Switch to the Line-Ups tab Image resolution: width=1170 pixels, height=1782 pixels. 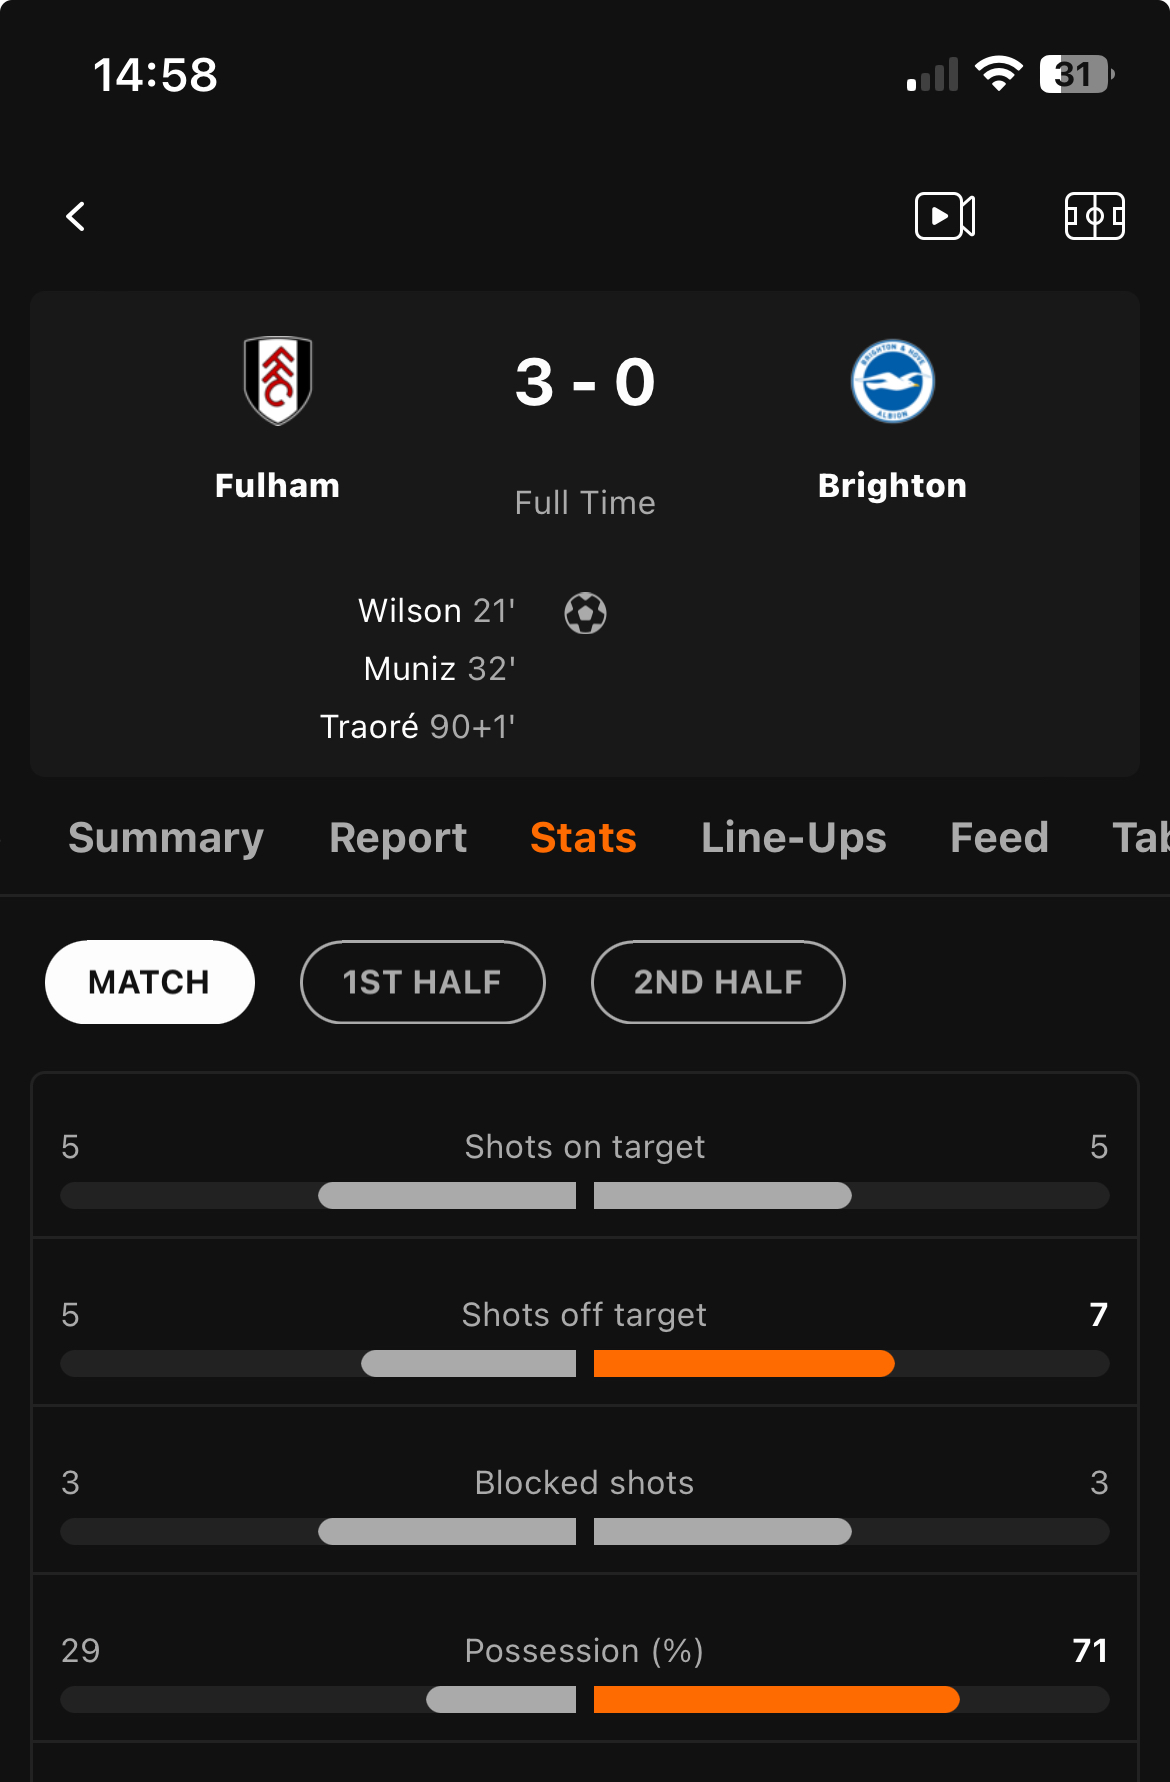coord(794,838)
